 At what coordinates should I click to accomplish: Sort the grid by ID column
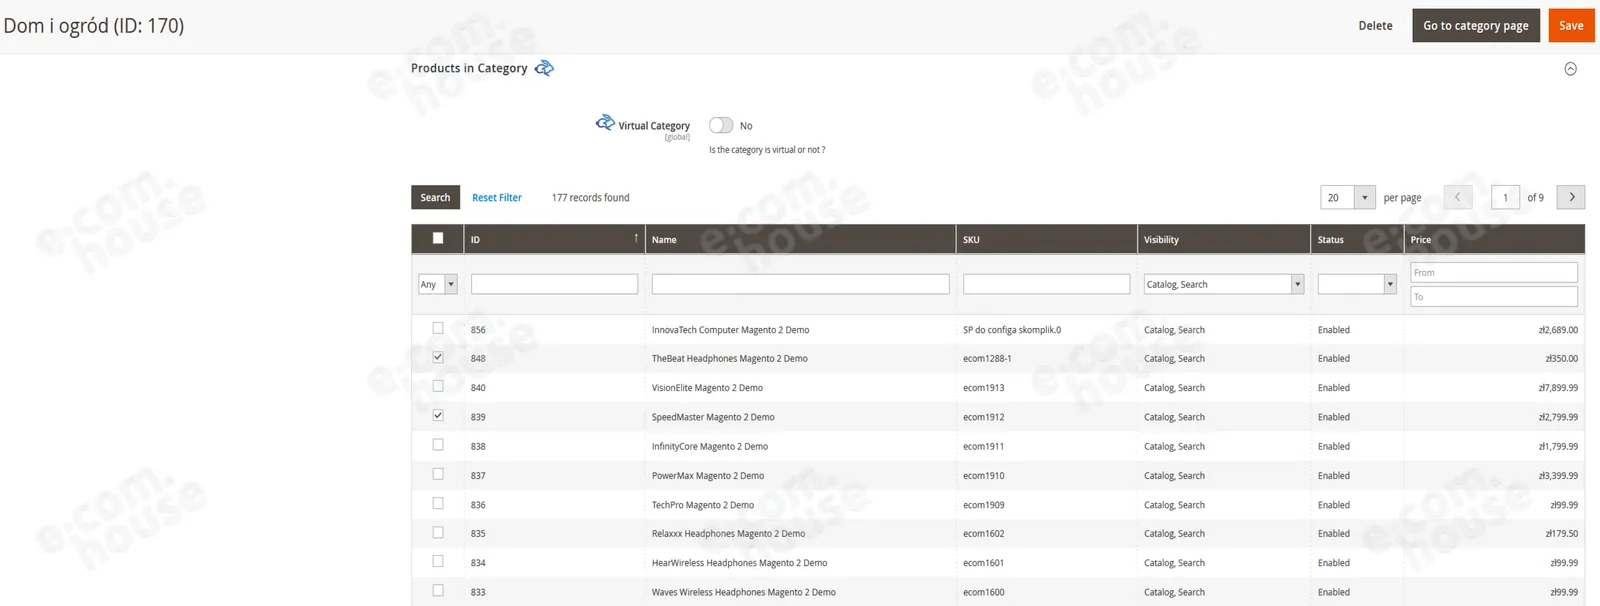point(554,239)
